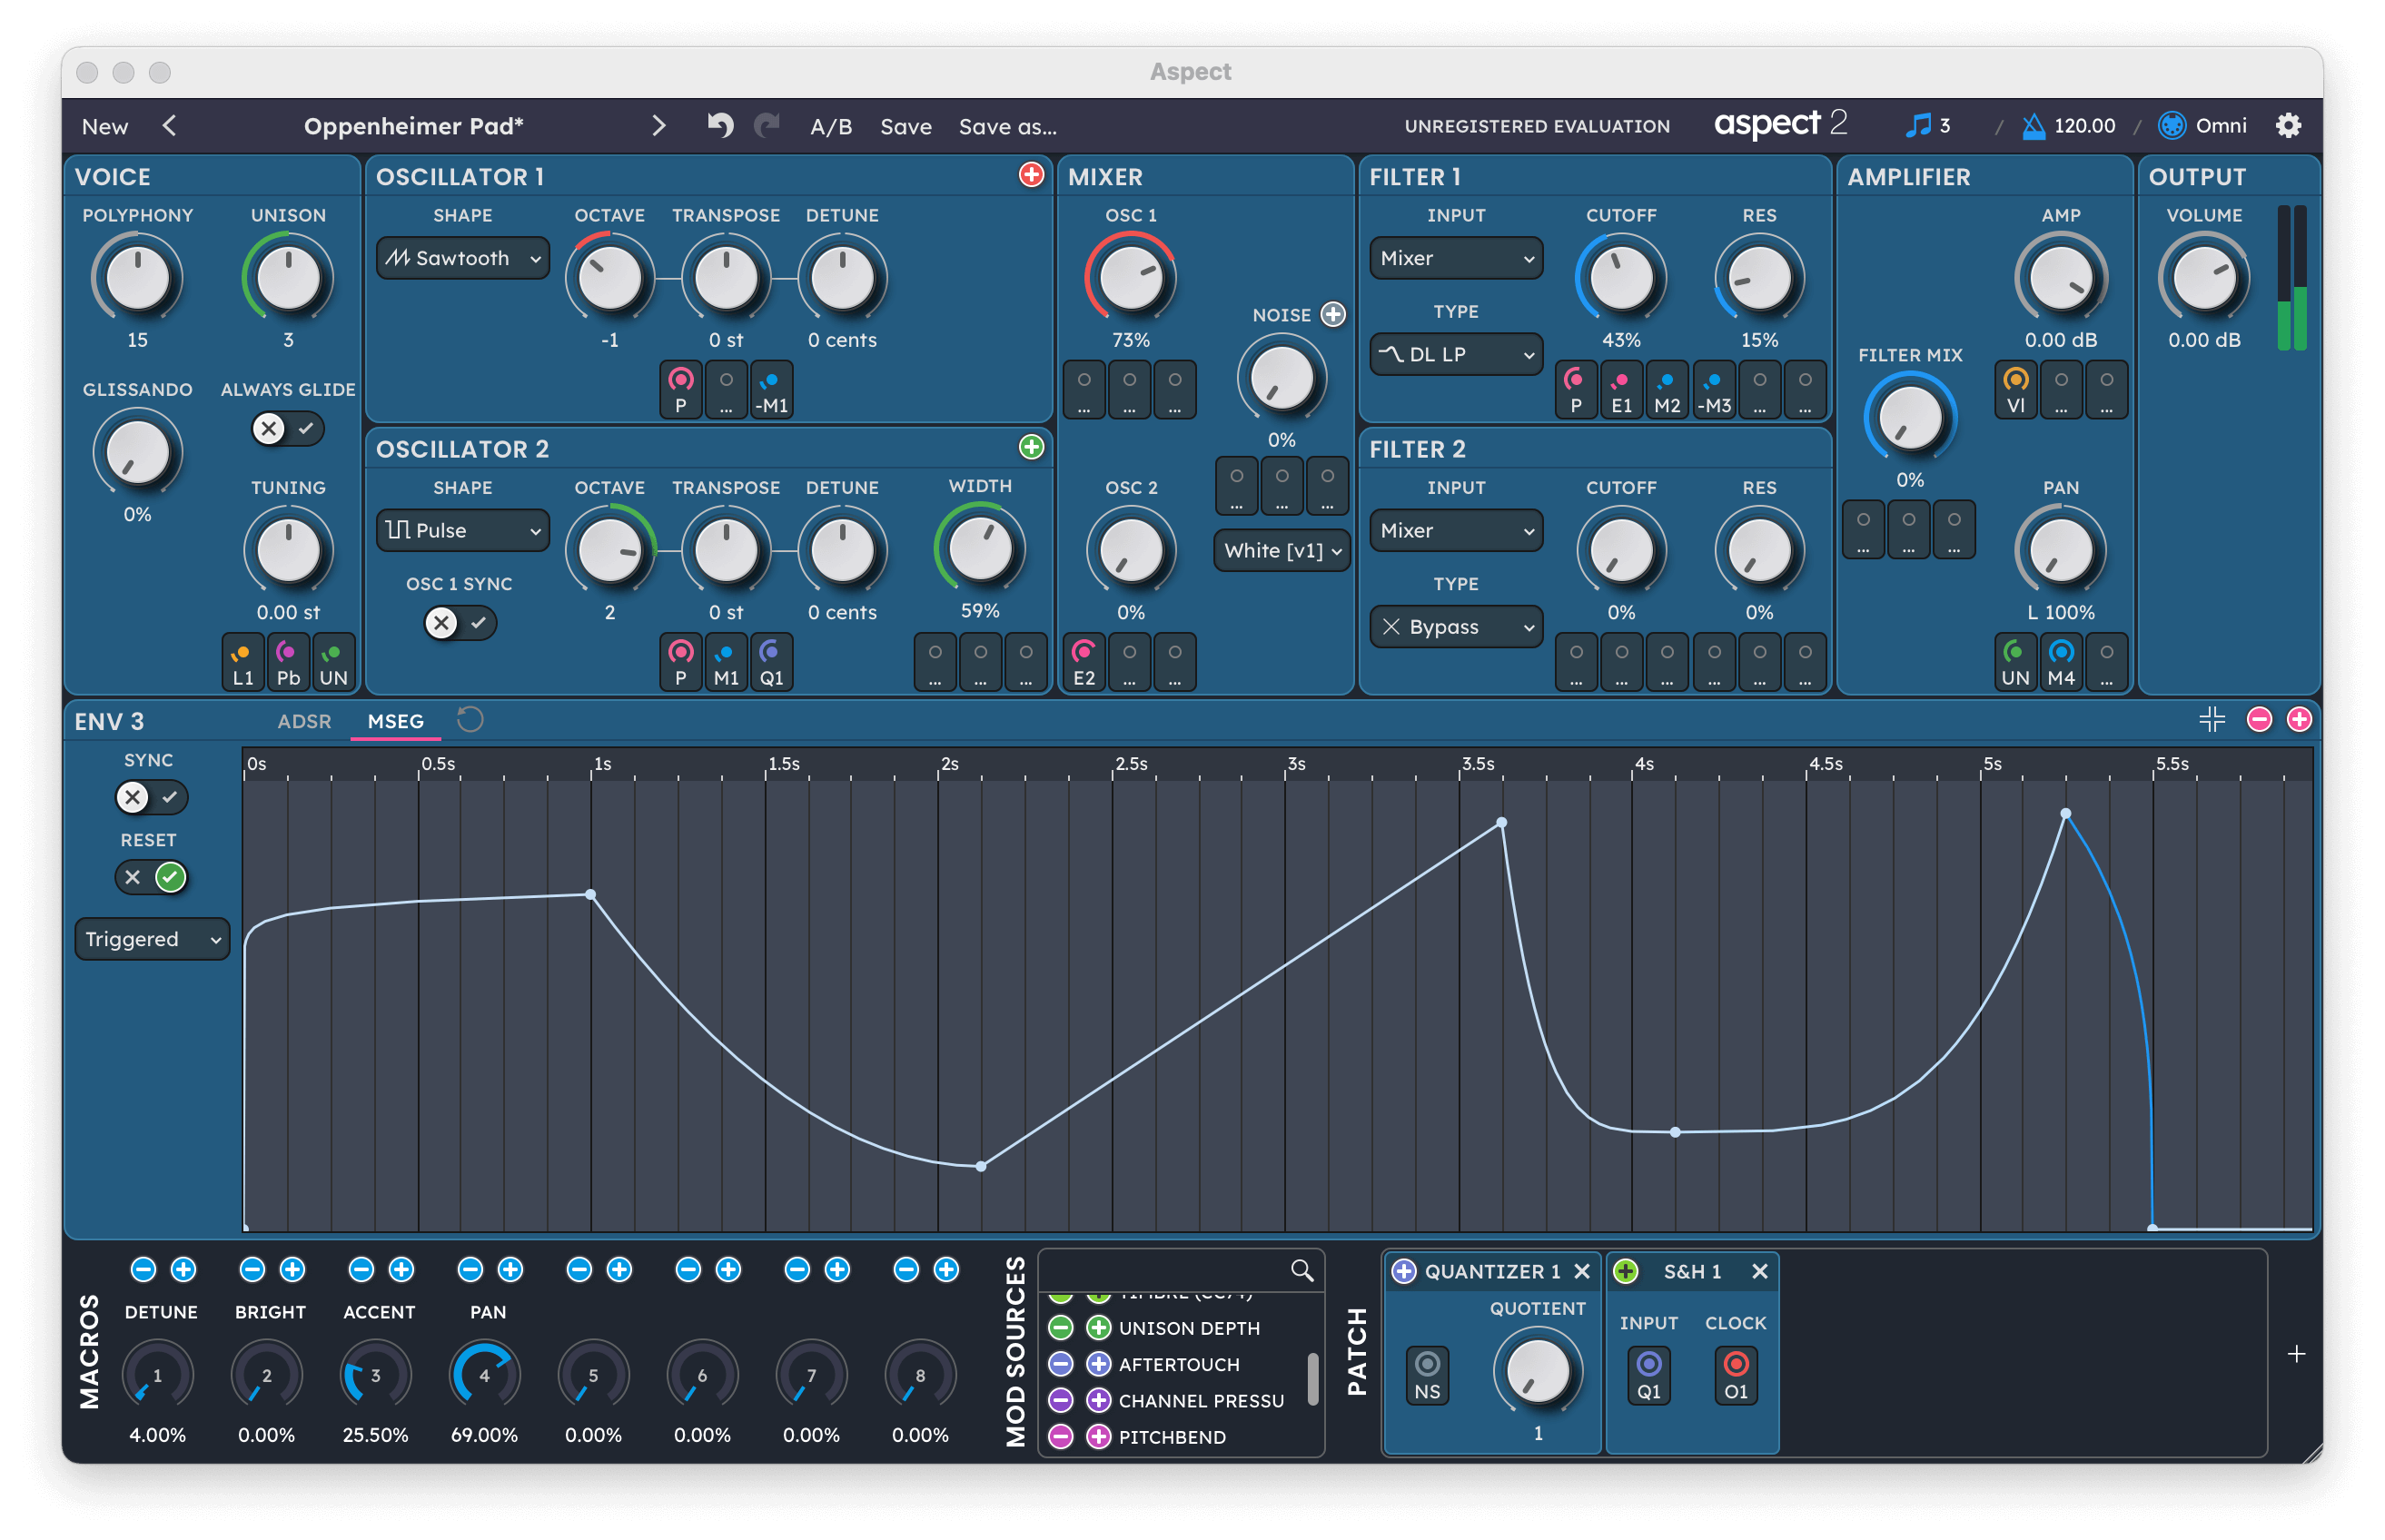Click the E2 modulation slot under OSC 2 mixer
The width and height of the screenshot is (2385, 1540).
click(x=1084, y=662)
